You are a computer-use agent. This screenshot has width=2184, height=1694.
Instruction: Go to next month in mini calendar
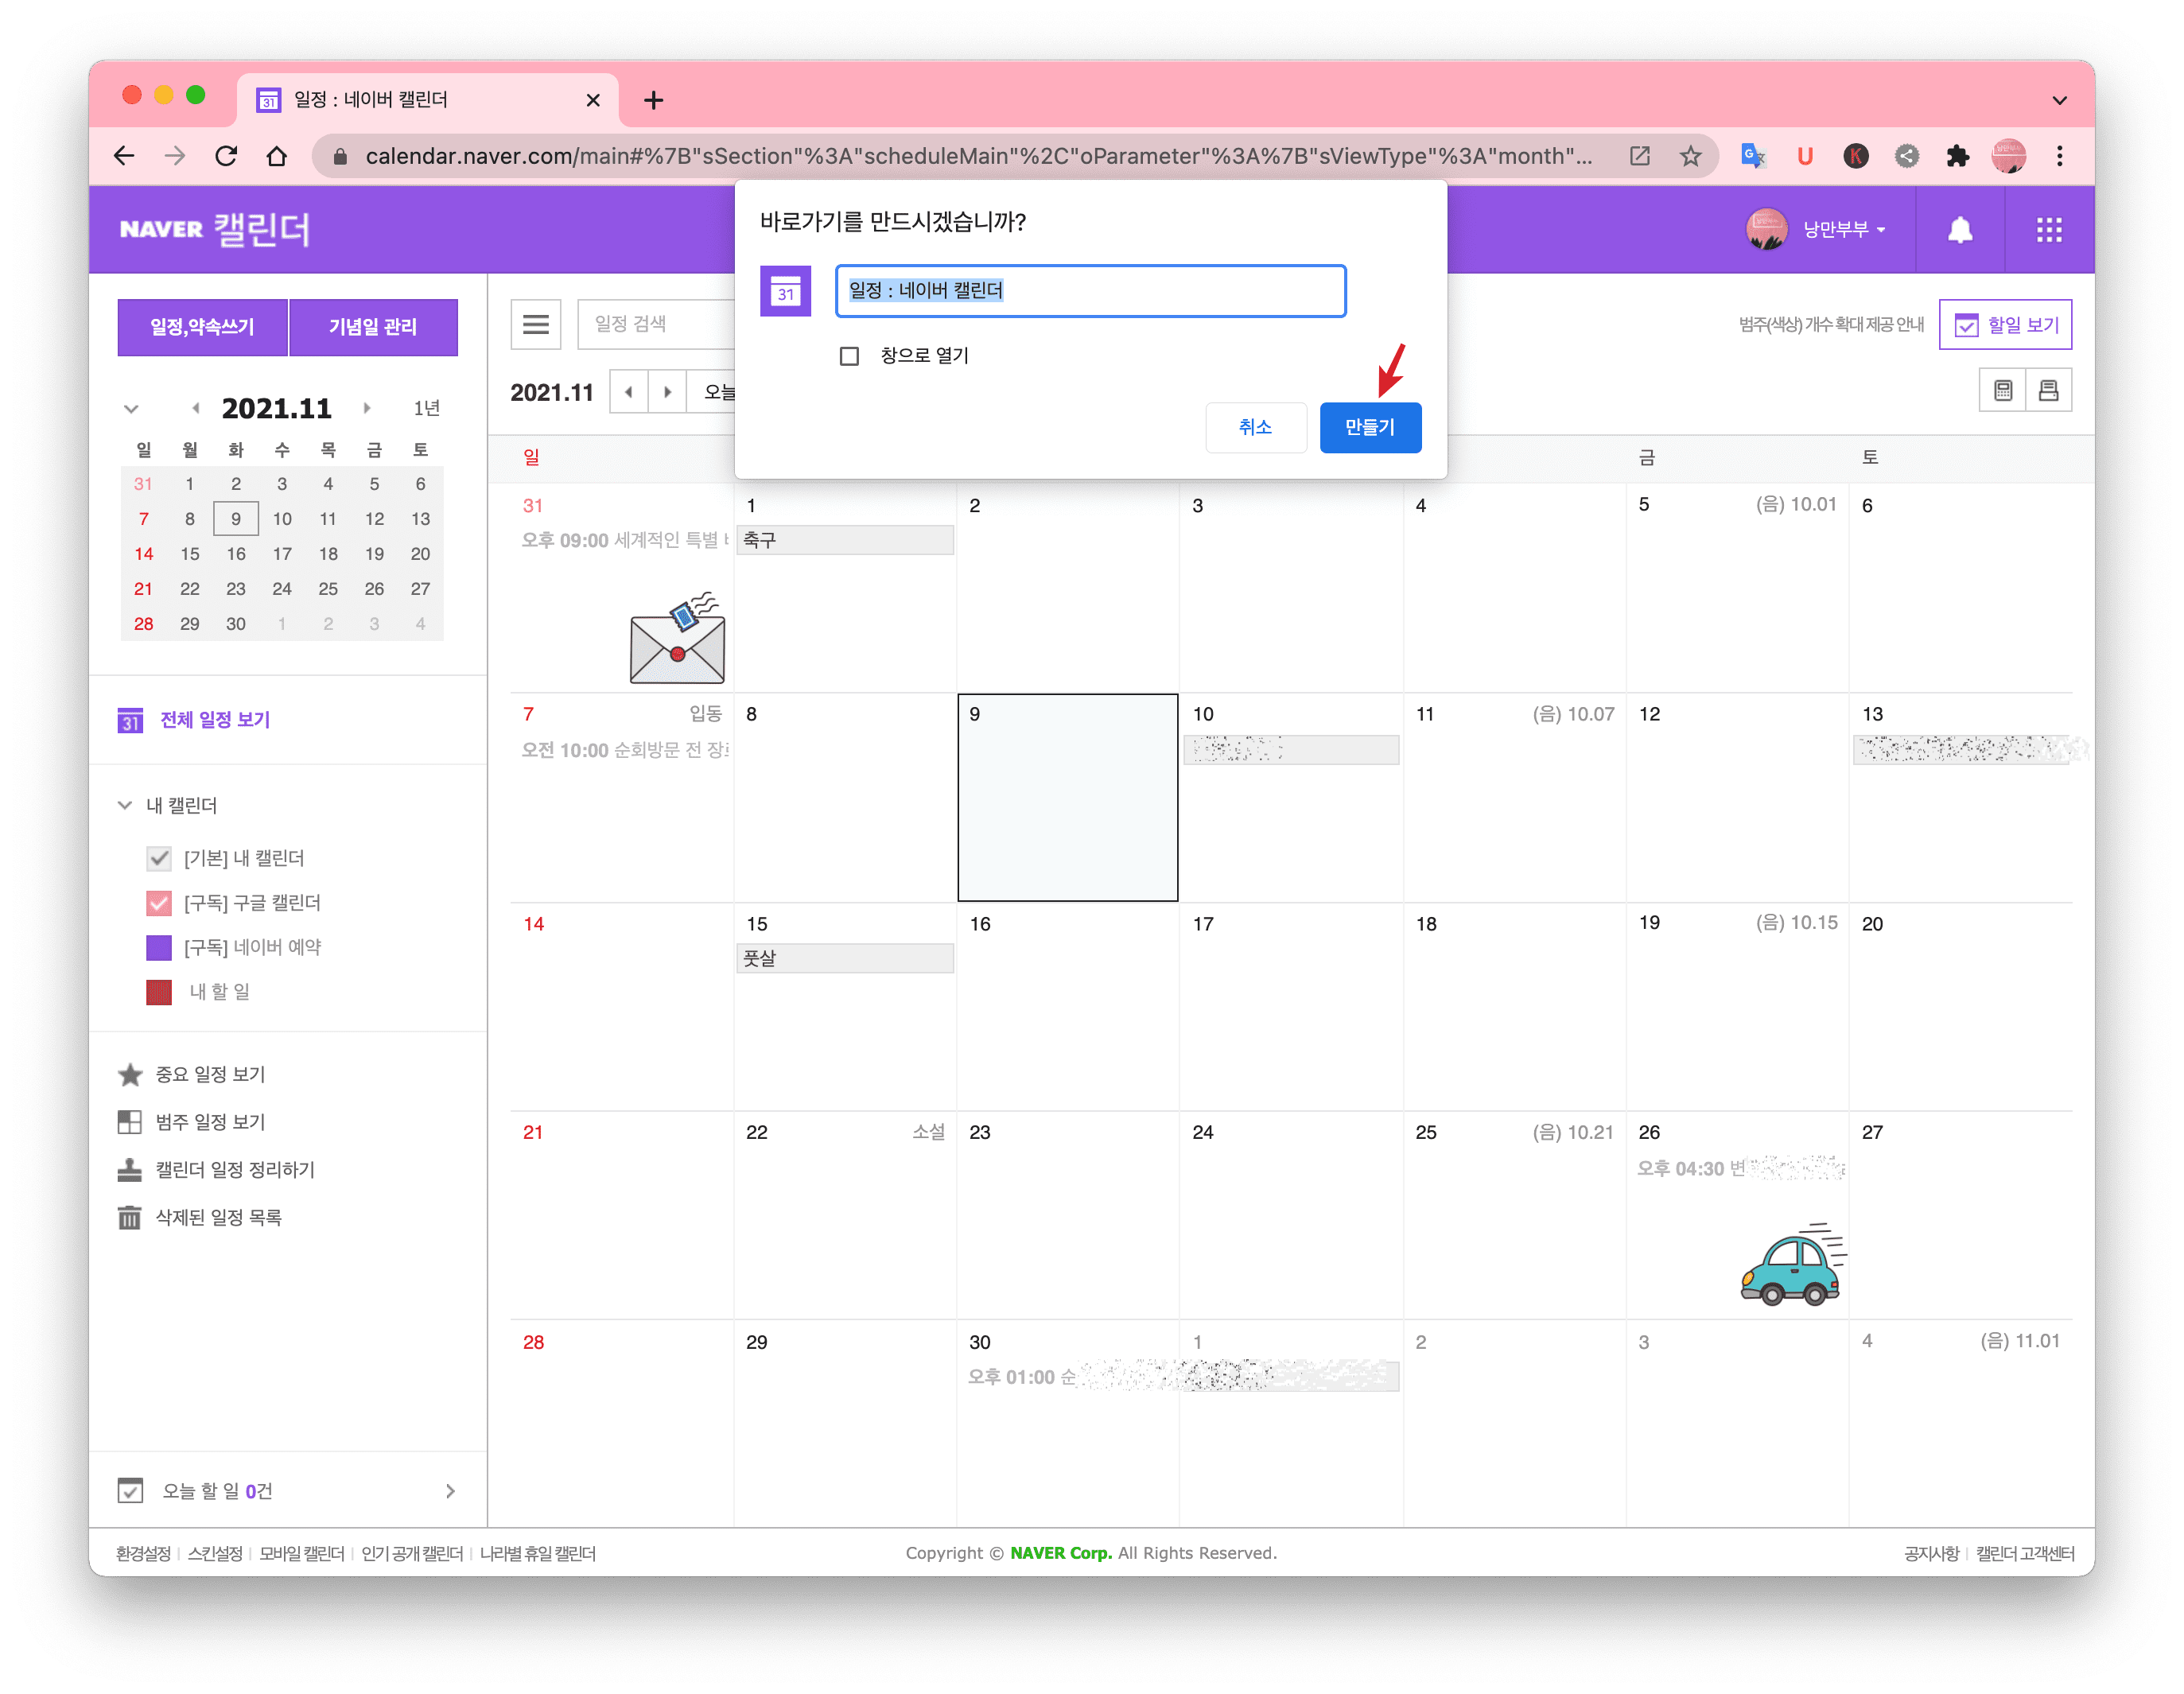(x=367, y=408)
